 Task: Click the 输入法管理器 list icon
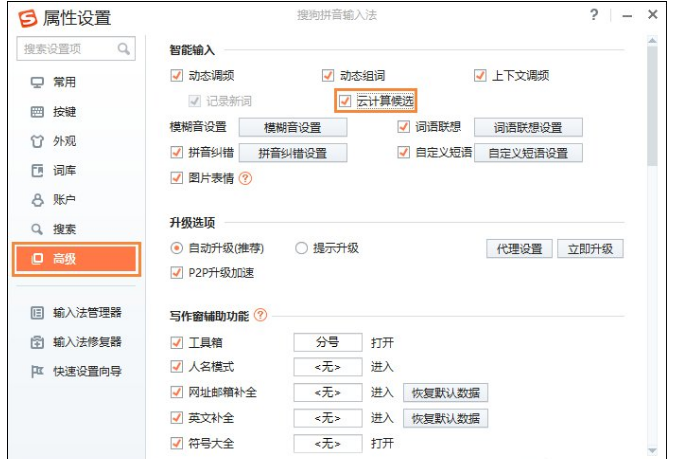[x=37, y=313]
